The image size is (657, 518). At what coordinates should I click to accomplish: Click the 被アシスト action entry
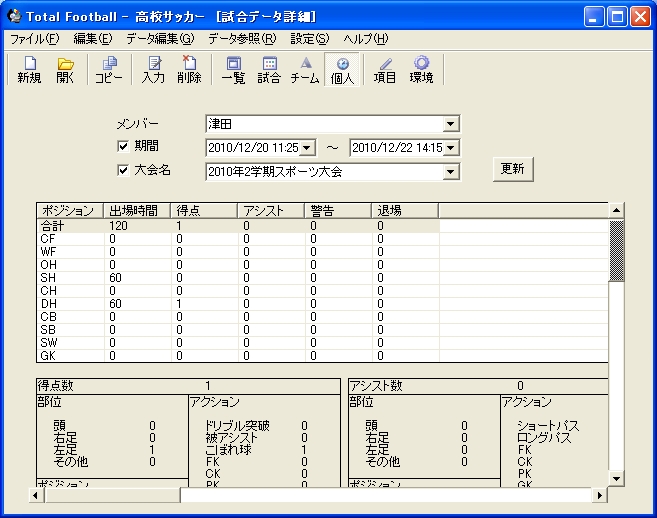[232, 438]
